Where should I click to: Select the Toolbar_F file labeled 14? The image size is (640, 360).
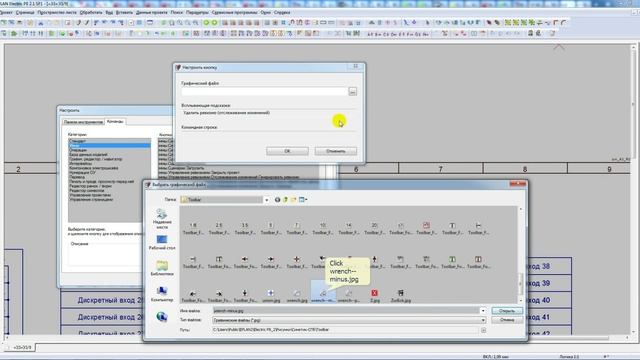click(x=349, y=229)
